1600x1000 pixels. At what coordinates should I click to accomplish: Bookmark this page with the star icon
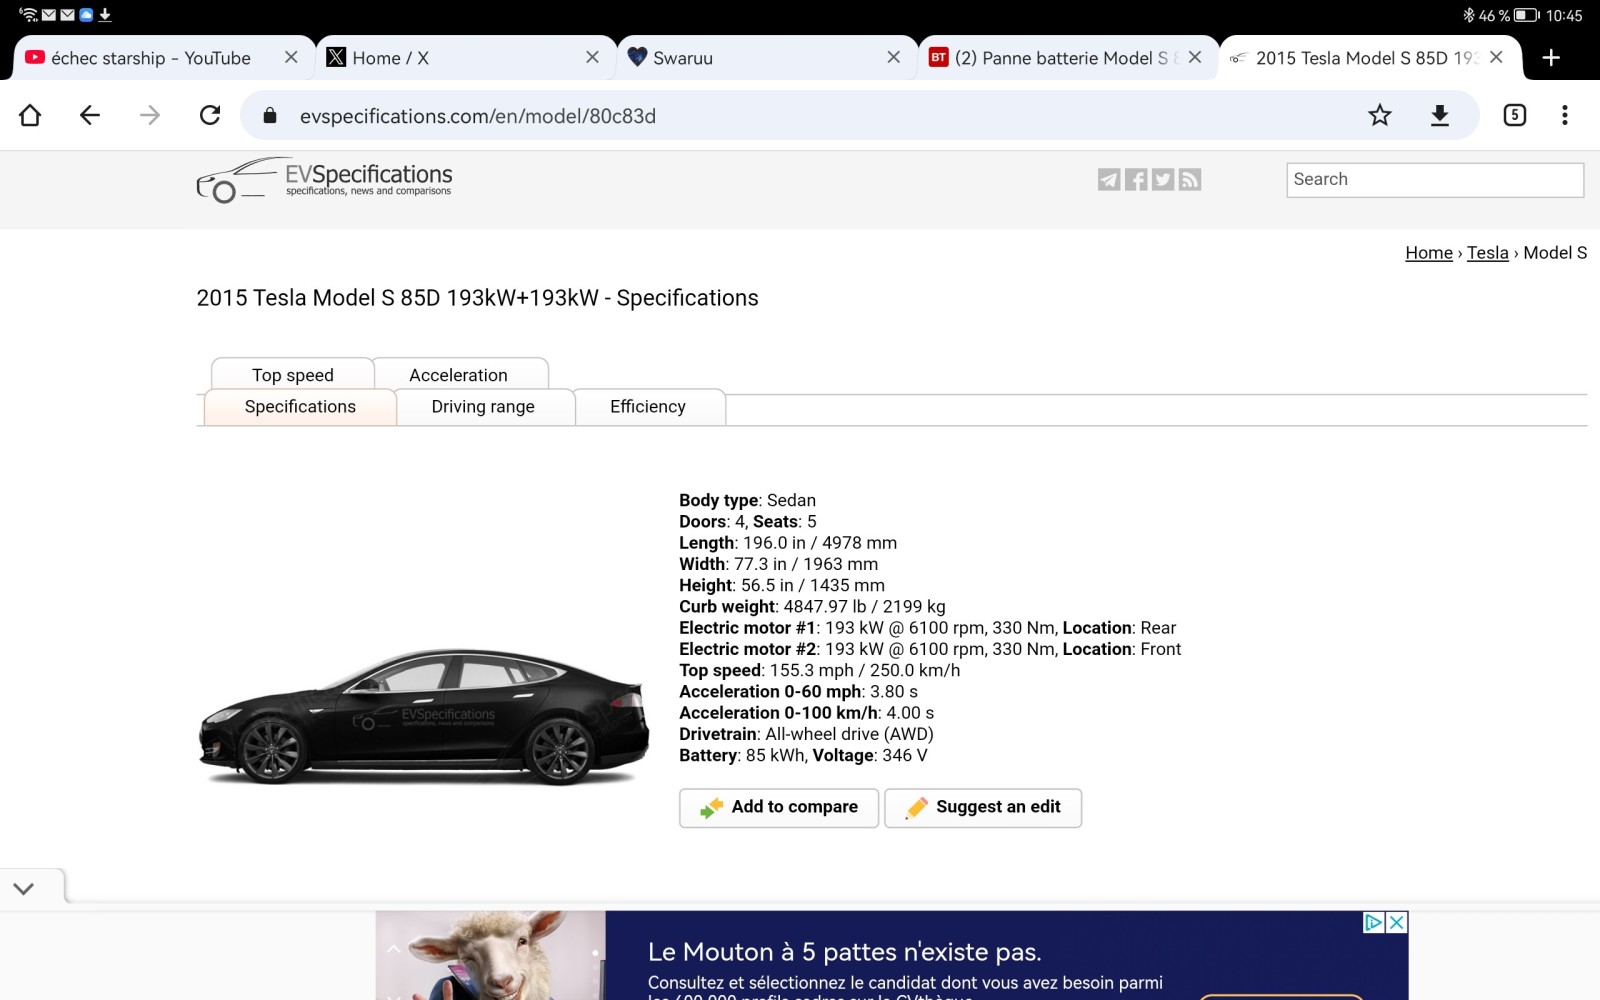(1380, 116)
